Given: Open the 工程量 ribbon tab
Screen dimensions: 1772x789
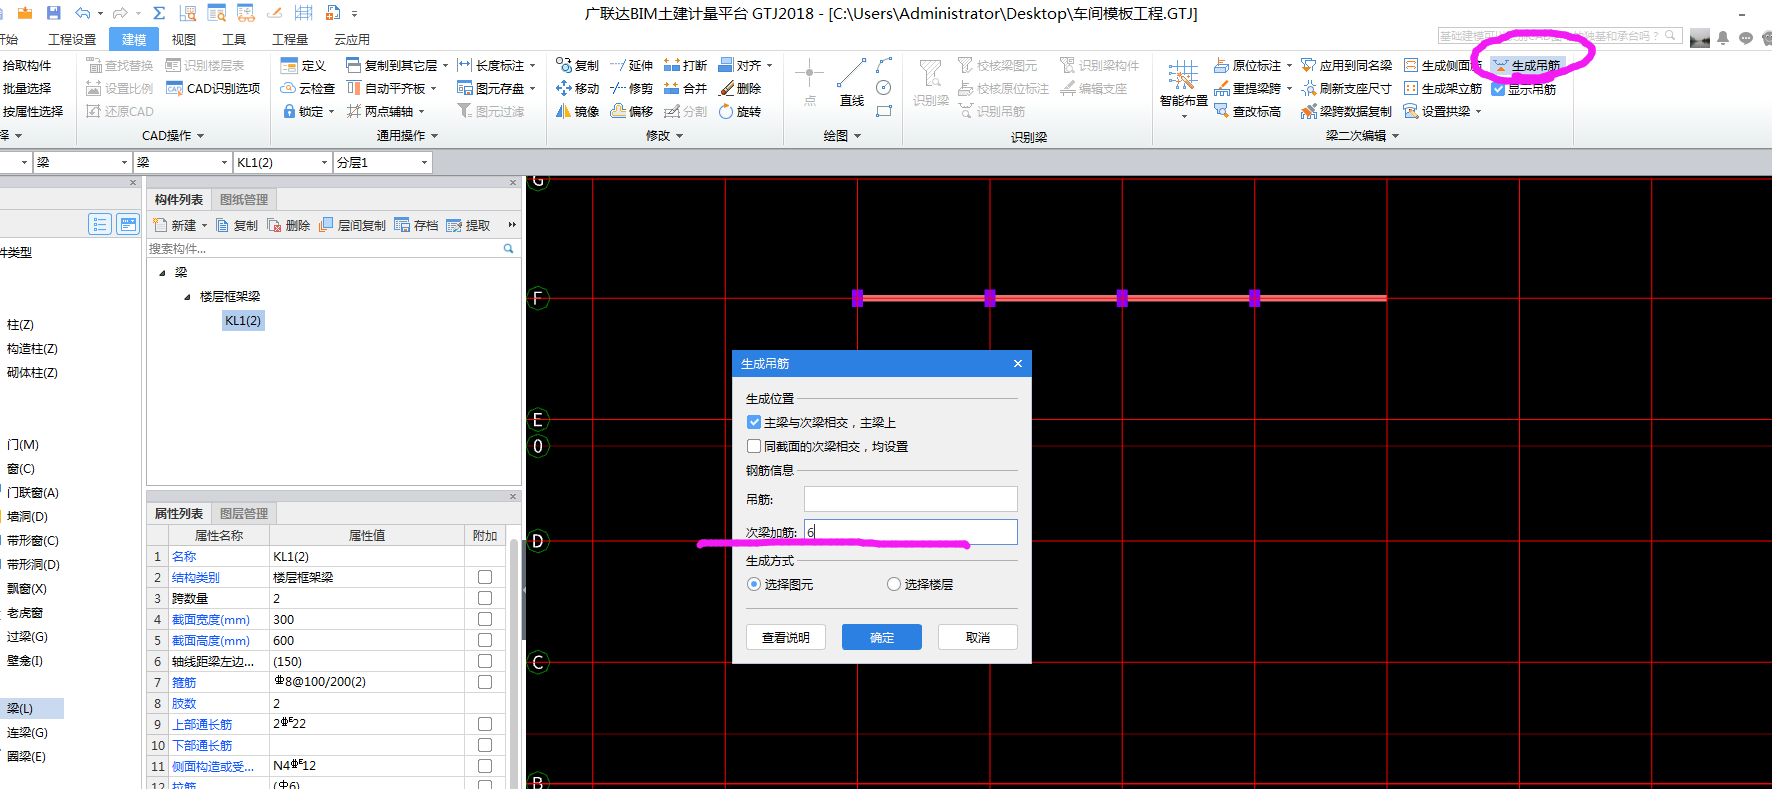Looking at the screenshot, I should click(x=290, y=39).
